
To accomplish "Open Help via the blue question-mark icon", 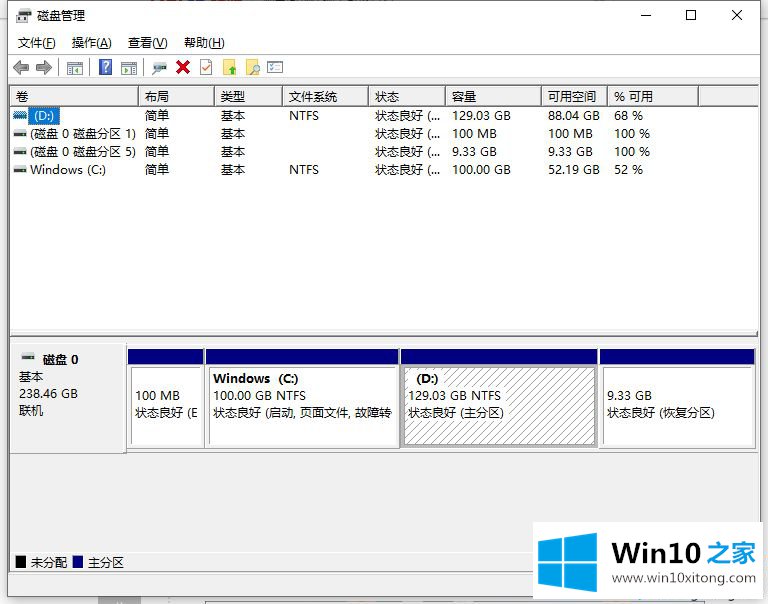I will click(x=105, y=67).
